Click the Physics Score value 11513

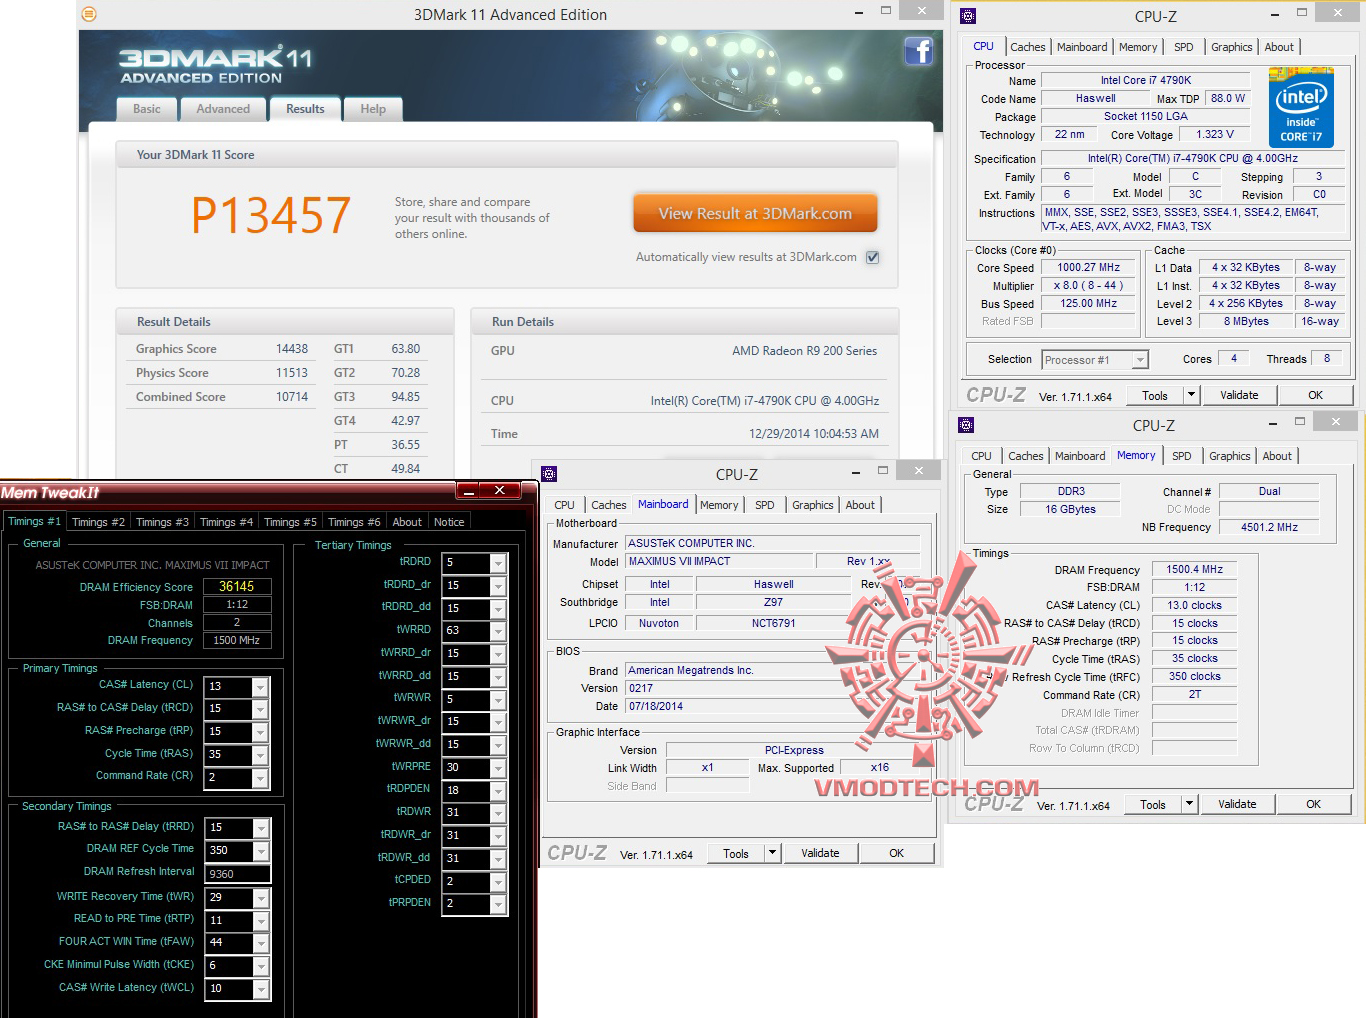point(292,373)
